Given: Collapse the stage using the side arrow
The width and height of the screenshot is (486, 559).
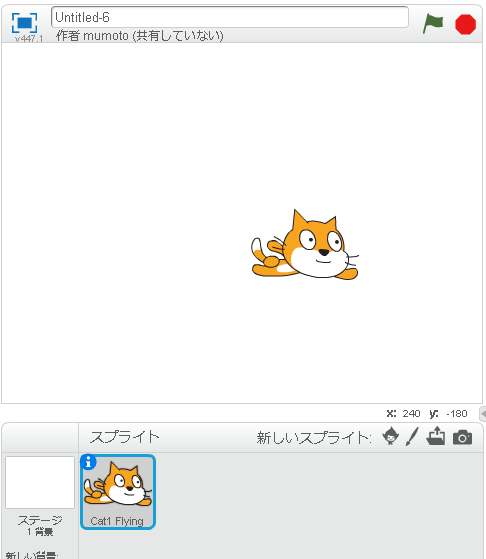Looking at the screenshot, I should 483,414.
